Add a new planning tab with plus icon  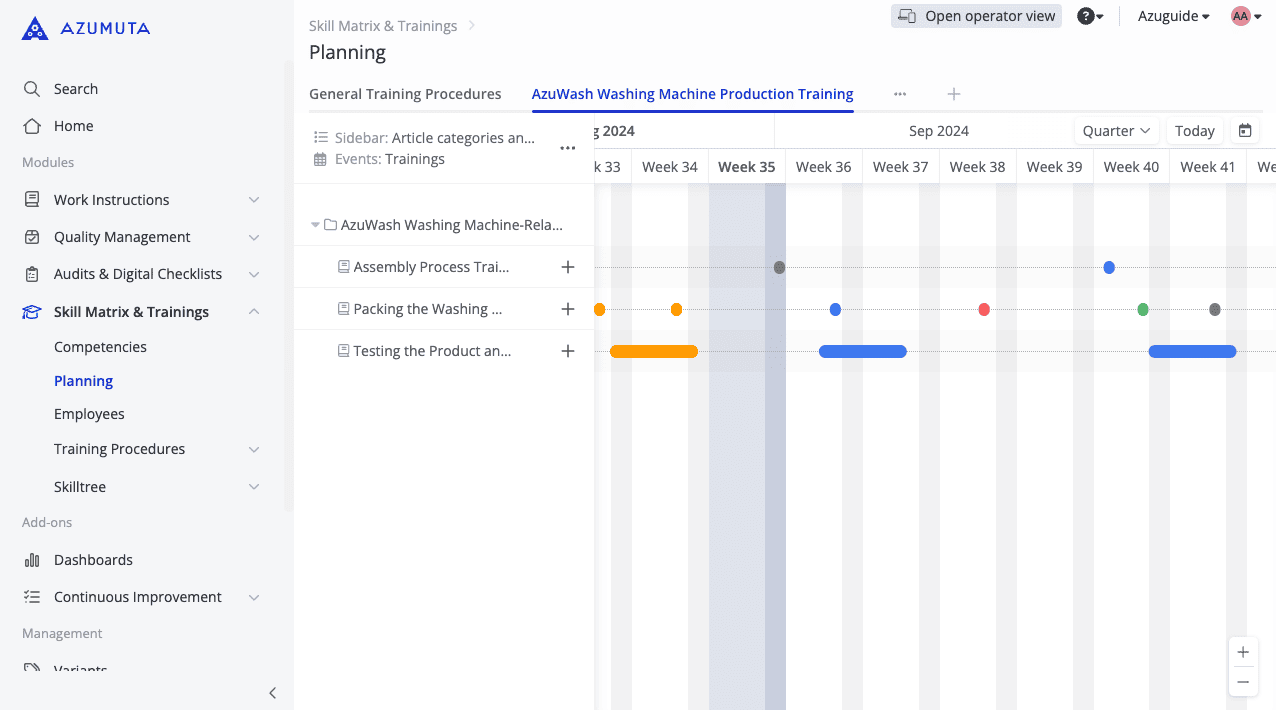[x=953, y=94]
